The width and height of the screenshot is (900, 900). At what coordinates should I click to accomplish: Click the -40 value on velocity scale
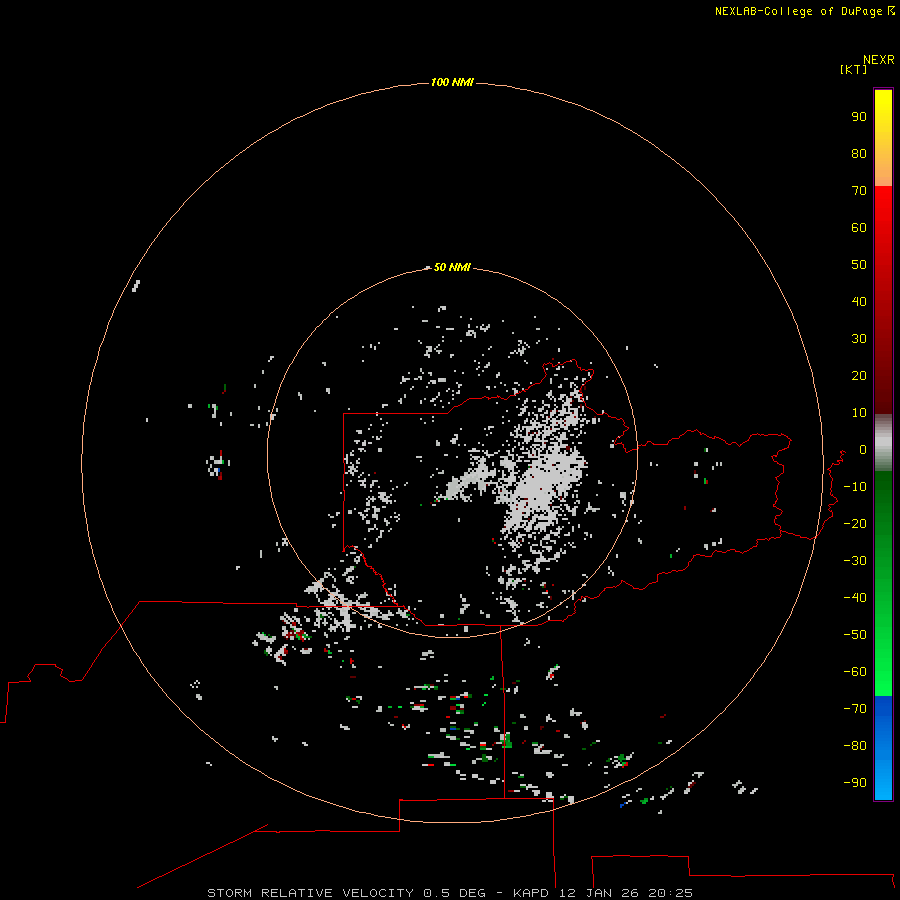[x=855, y=598]
